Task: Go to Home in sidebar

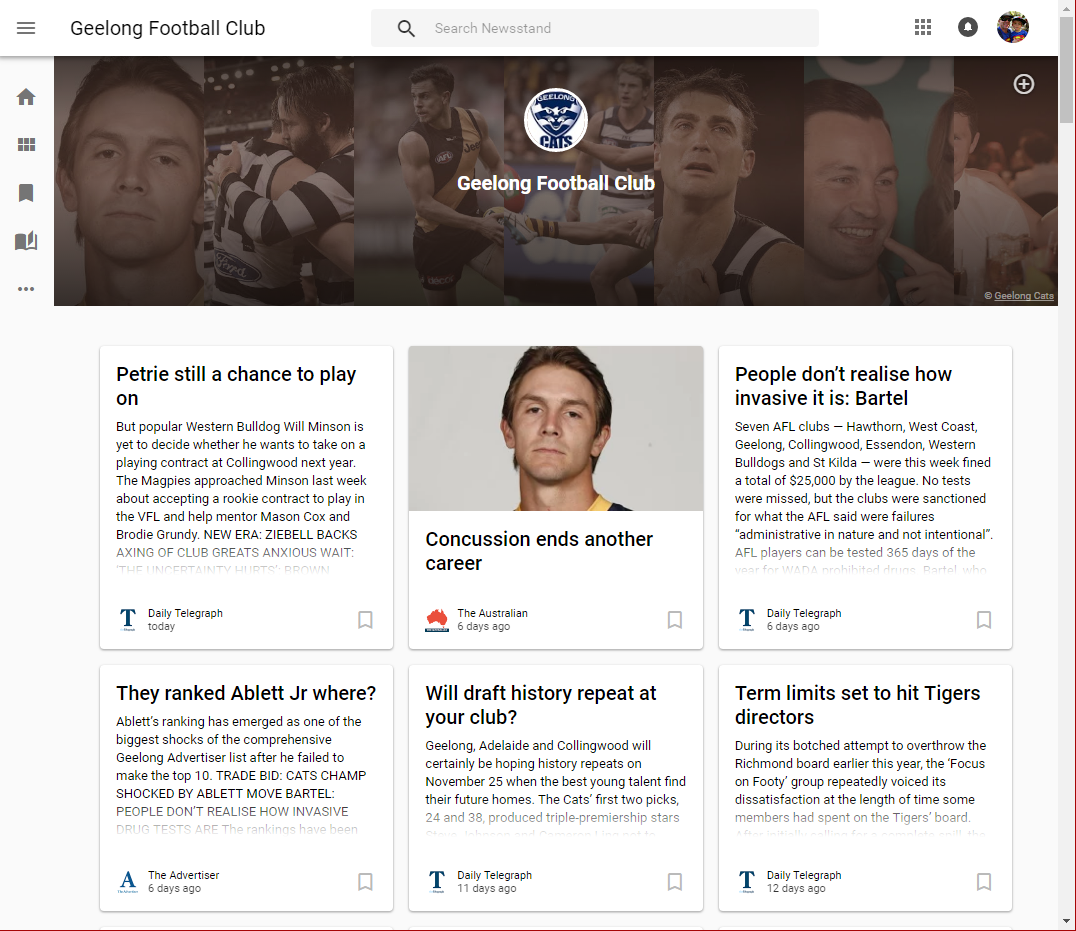Action: 26,97
